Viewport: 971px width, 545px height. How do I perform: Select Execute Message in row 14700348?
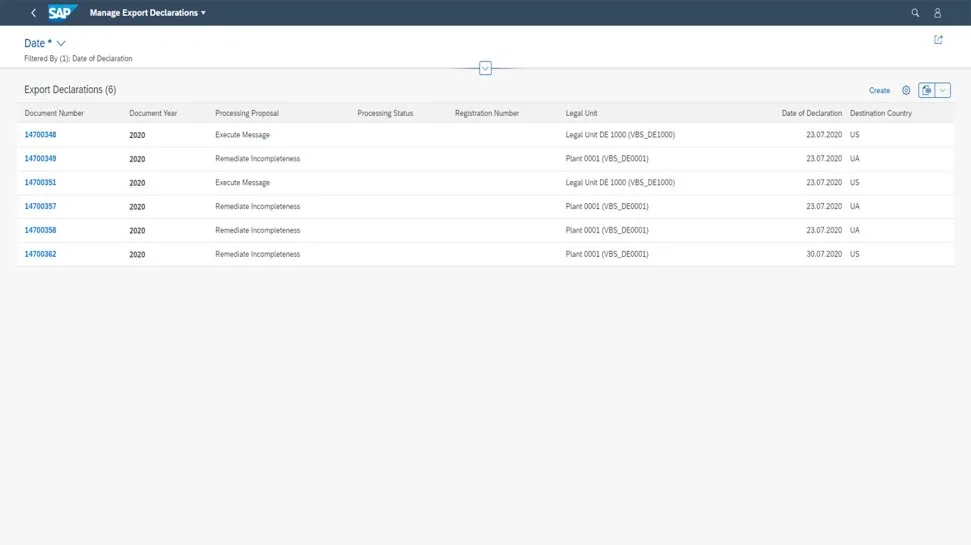click(x=242, y=134)
